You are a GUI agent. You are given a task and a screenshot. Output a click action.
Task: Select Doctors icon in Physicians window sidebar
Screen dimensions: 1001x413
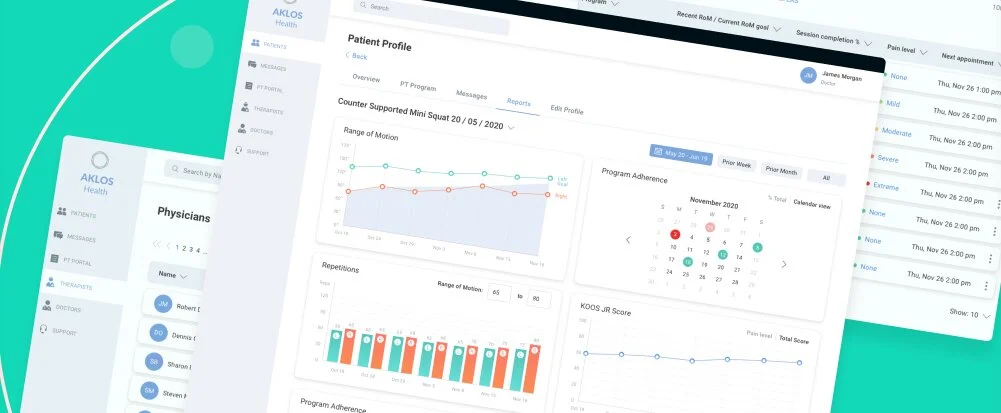45,308
